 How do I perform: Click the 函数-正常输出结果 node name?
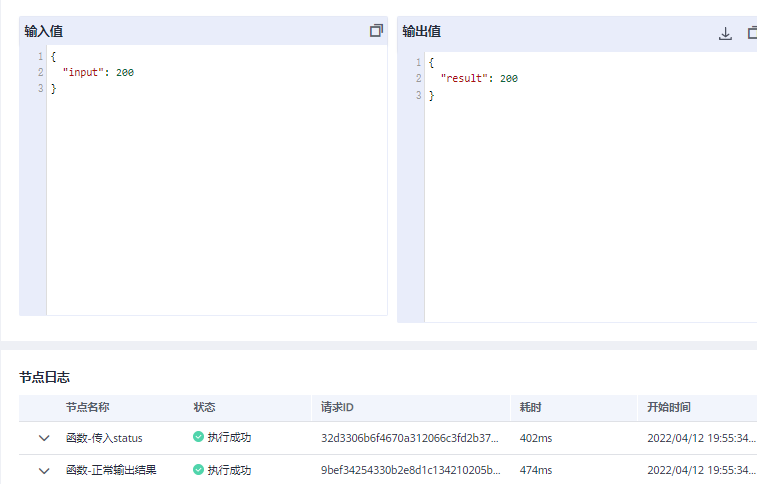pyautogui.click(x=111, y=470)
